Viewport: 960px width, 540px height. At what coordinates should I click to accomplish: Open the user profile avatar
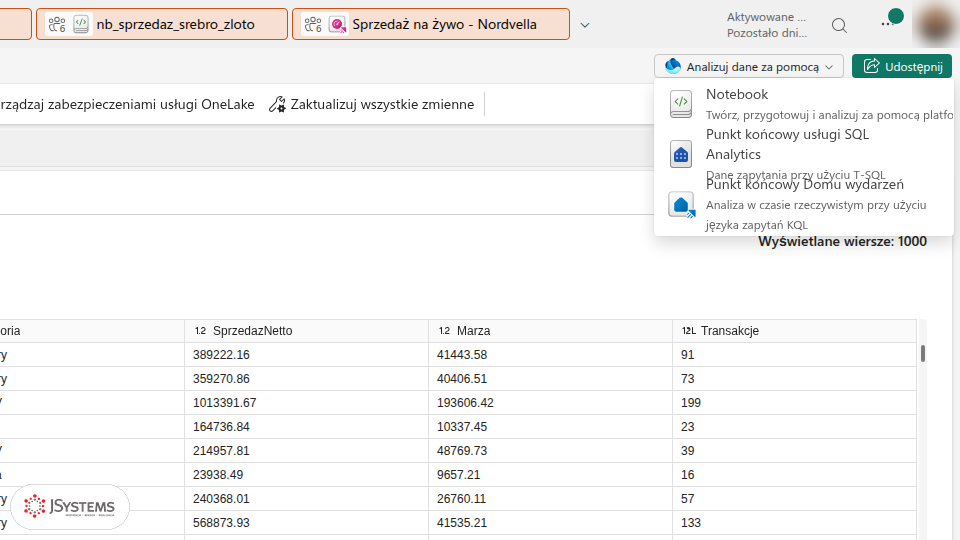pos(935,24)
